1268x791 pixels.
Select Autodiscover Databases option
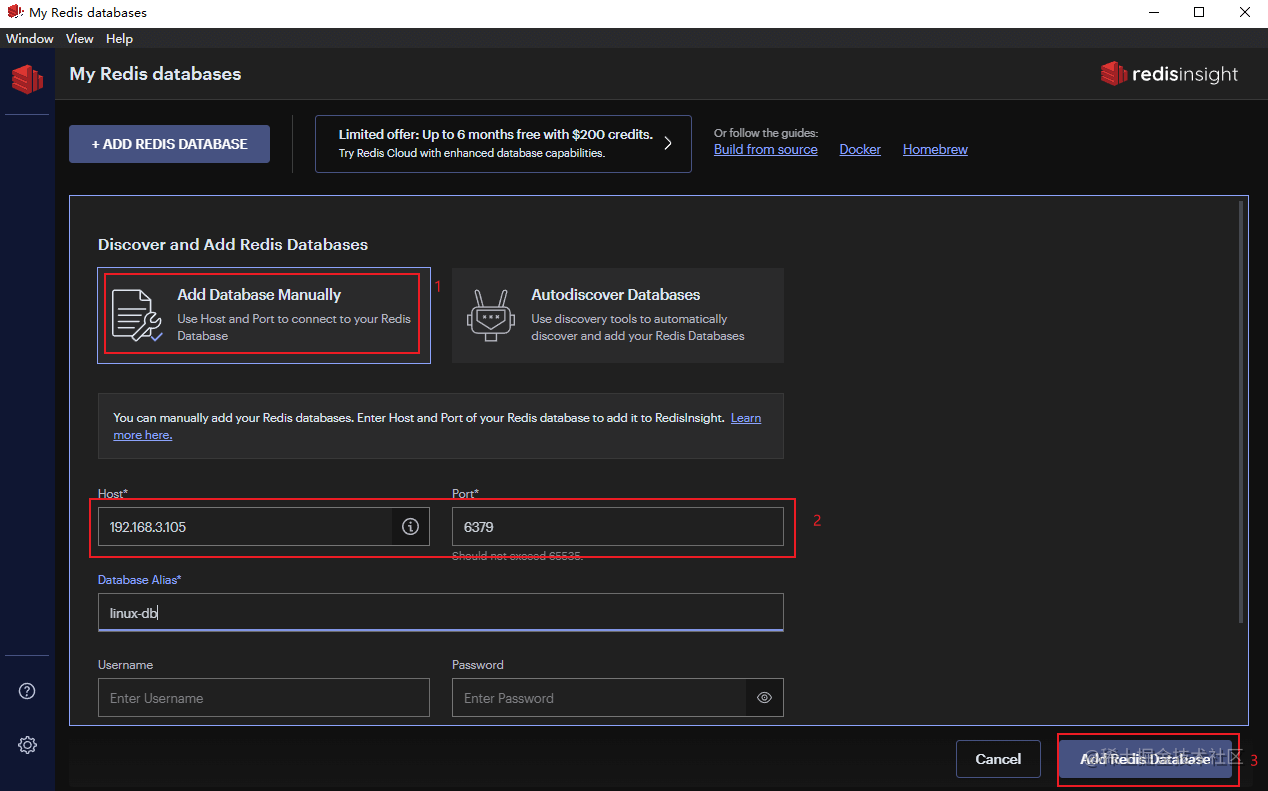point(618,315)
